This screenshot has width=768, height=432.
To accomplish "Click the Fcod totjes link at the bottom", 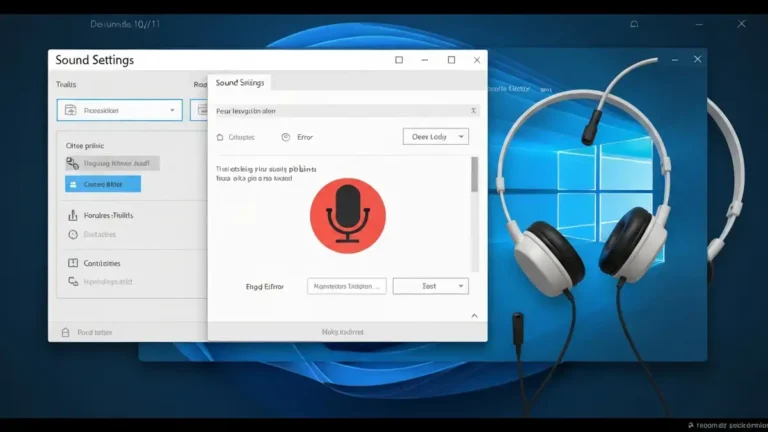I will 95,332.
